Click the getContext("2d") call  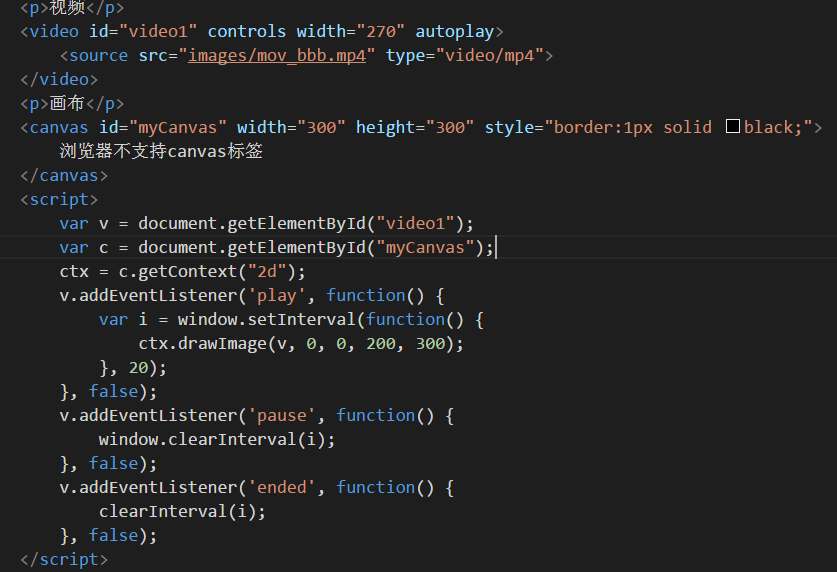(217, 272)
